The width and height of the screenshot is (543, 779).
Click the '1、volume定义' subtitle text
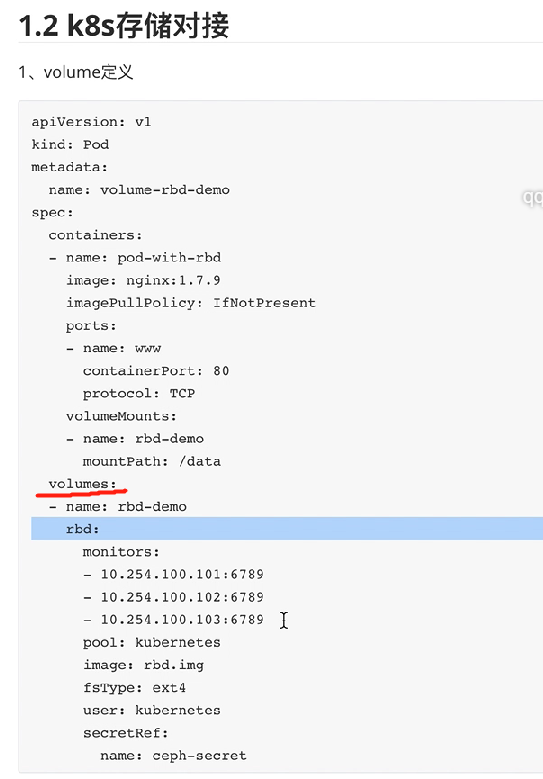[x=76, y=73]
